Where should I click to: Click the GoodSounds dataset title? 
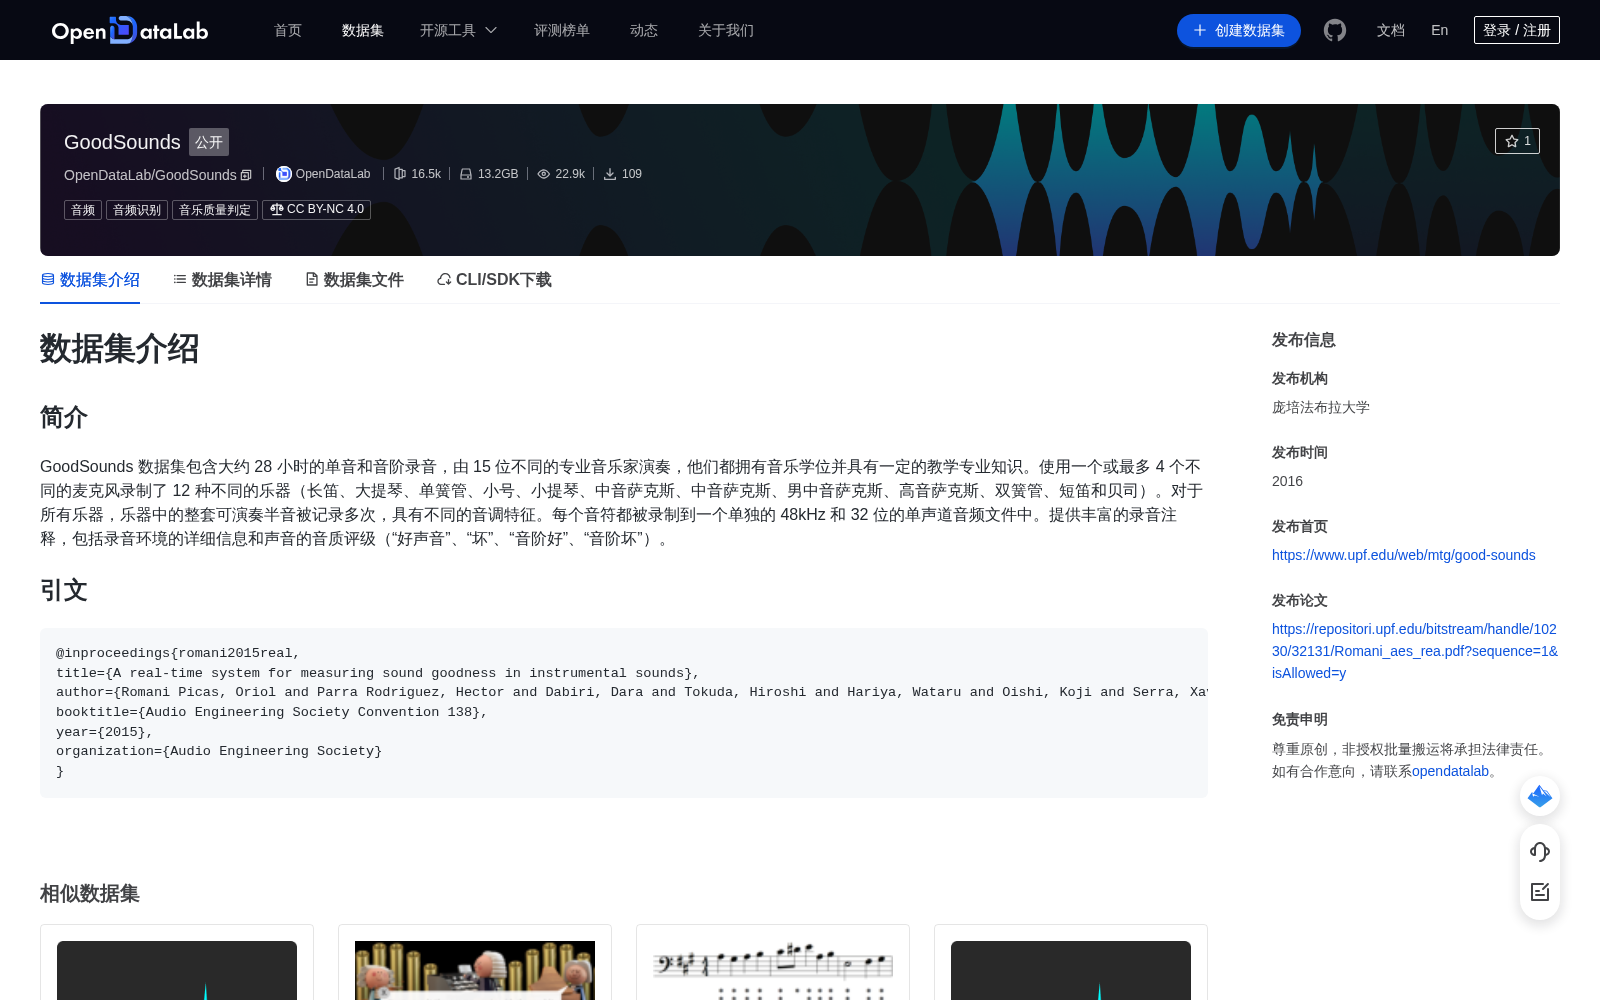(x=122, y=142)
